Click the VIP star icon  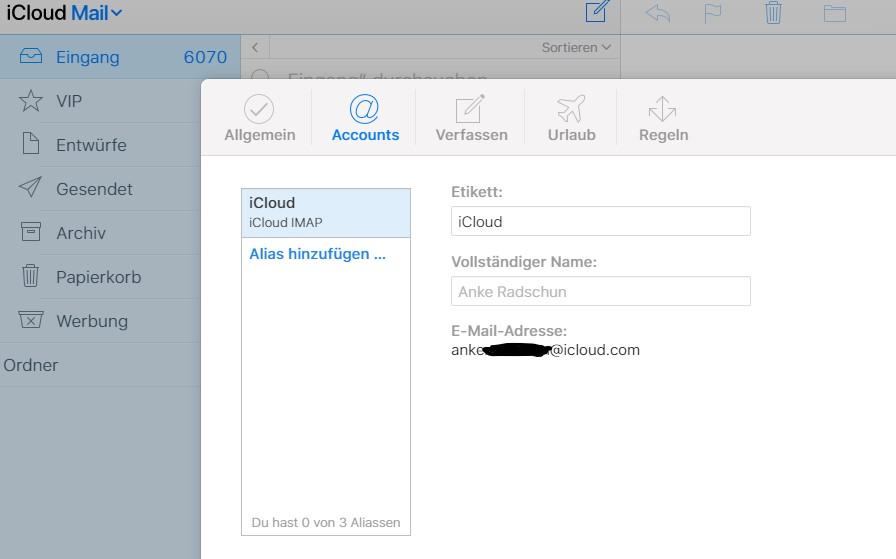[30, 101]
